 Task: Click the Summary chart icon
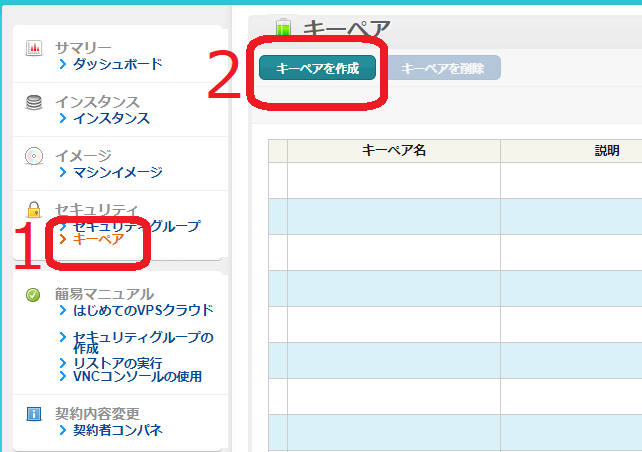[34, 48]
